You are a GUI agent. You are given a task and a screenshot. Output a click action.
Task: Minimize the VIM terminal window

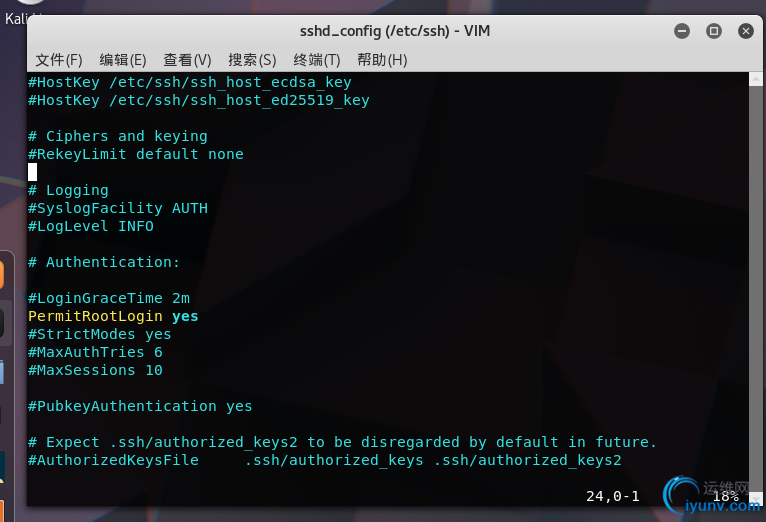tap(682, 31)
